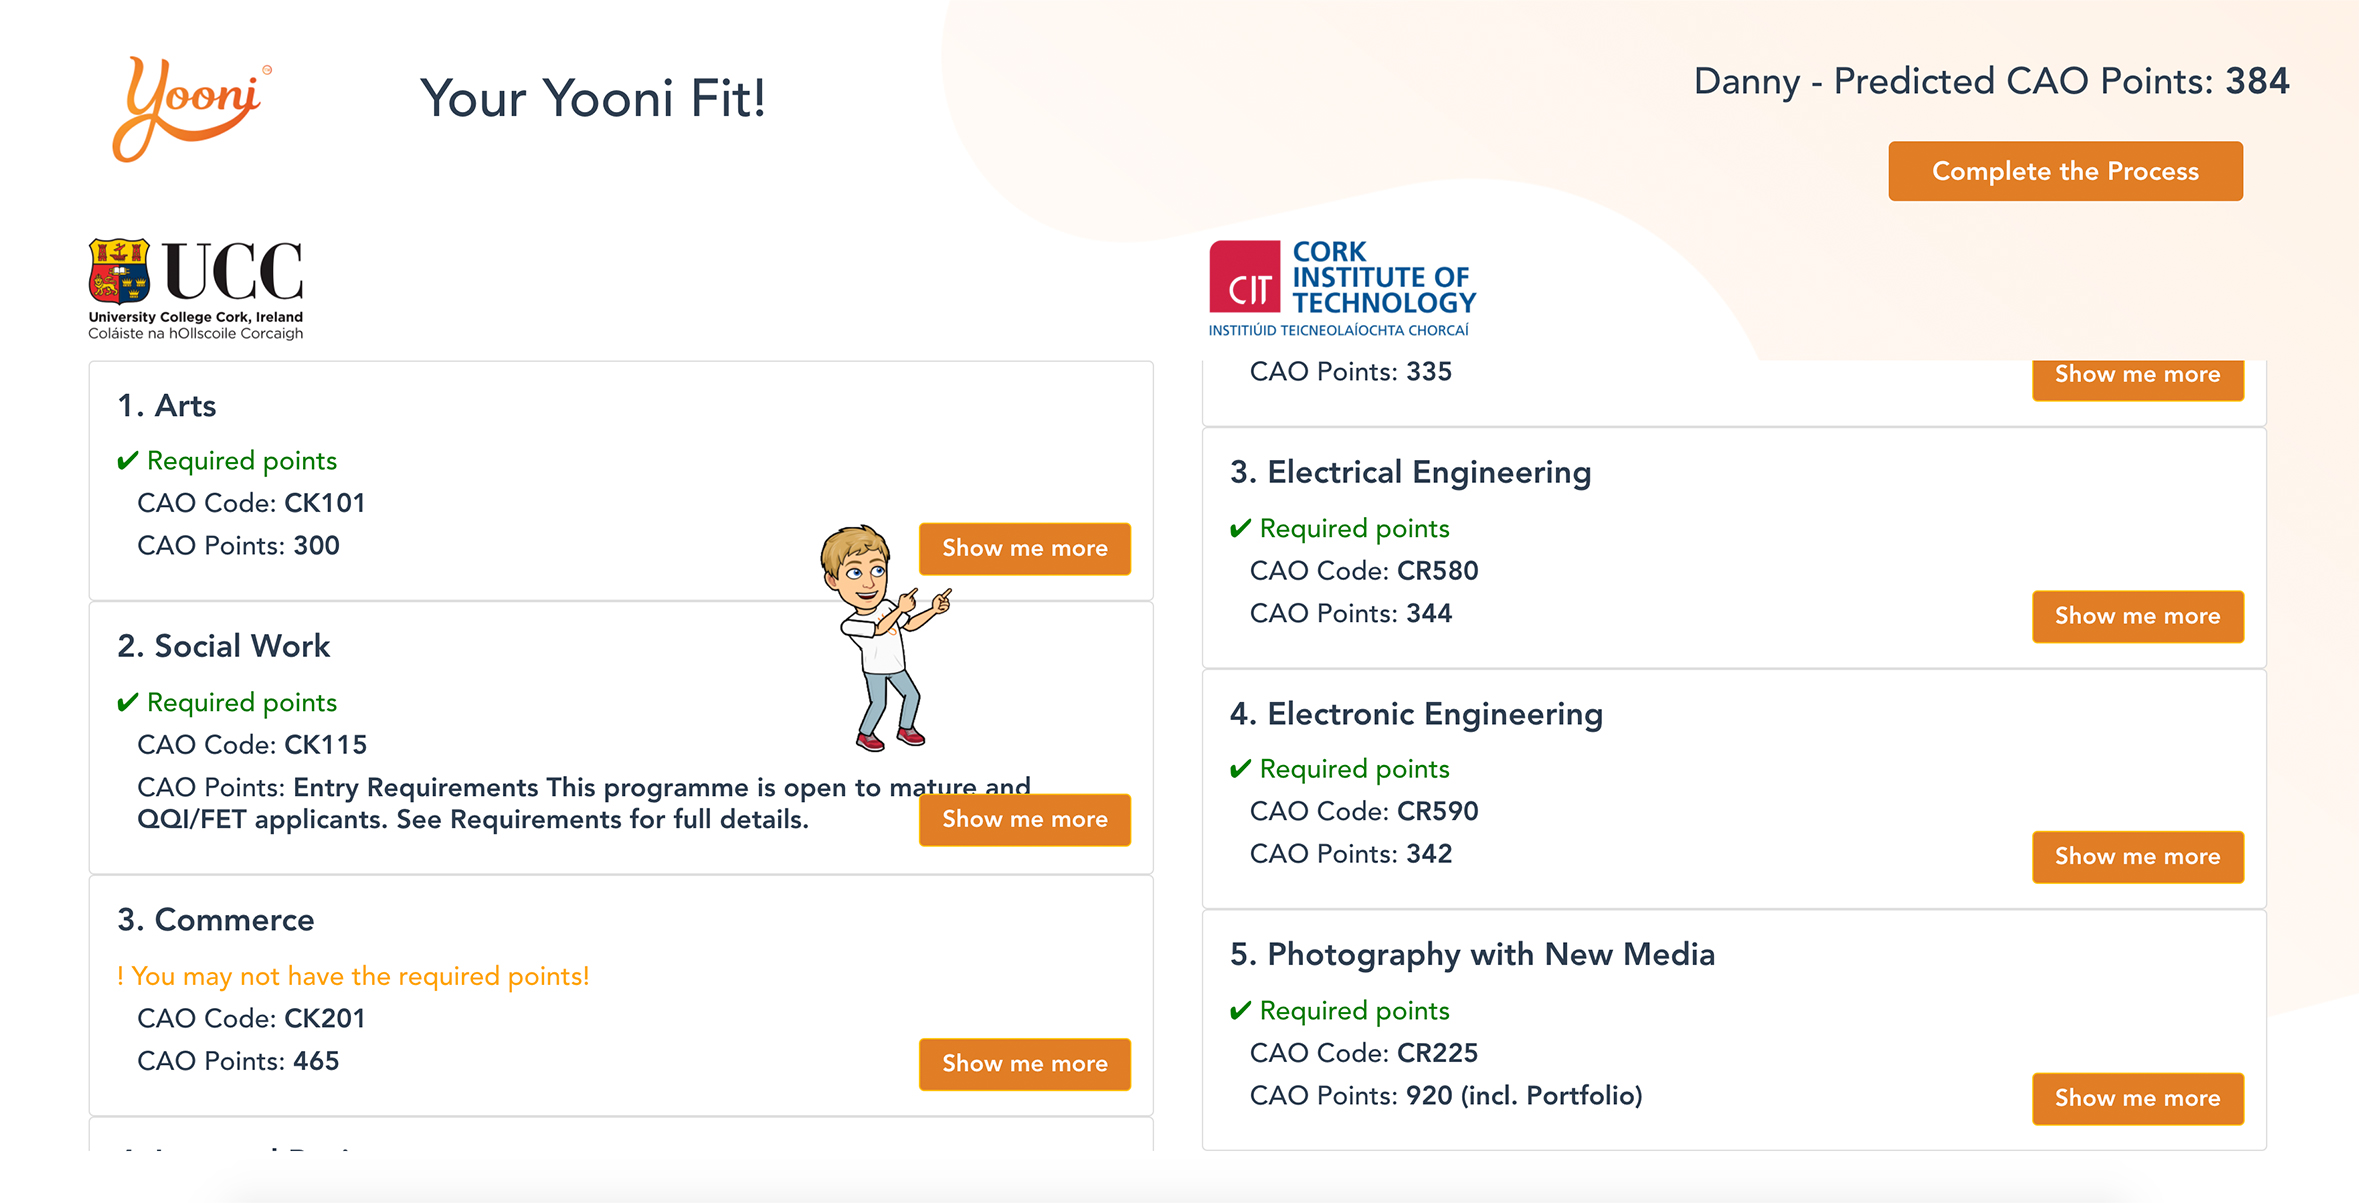Viewport: 2359px width, 1203px height.
Task: Show more for the 335 points CIT course
Action: click(x=2137, y=376)
